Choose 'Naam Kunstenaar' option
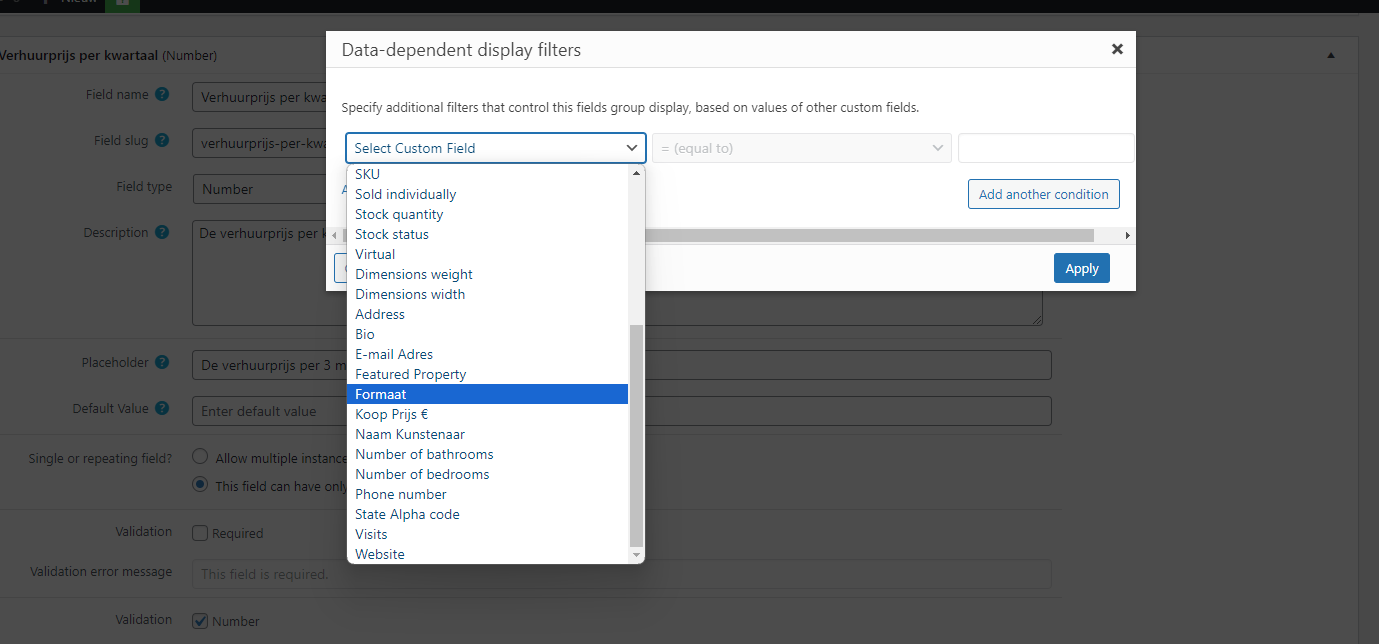This screenshot has width=1379, height=644. point(487,434)
